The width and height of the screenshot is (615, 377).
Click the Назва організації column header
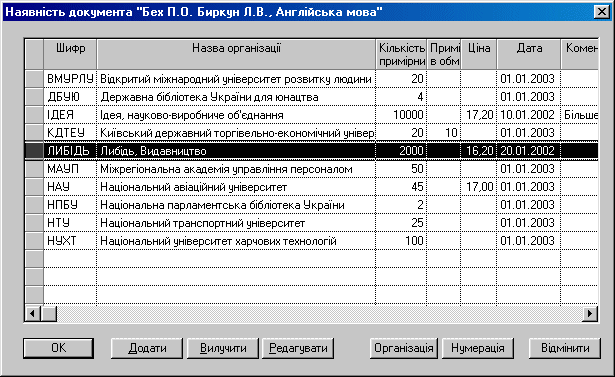236,54
